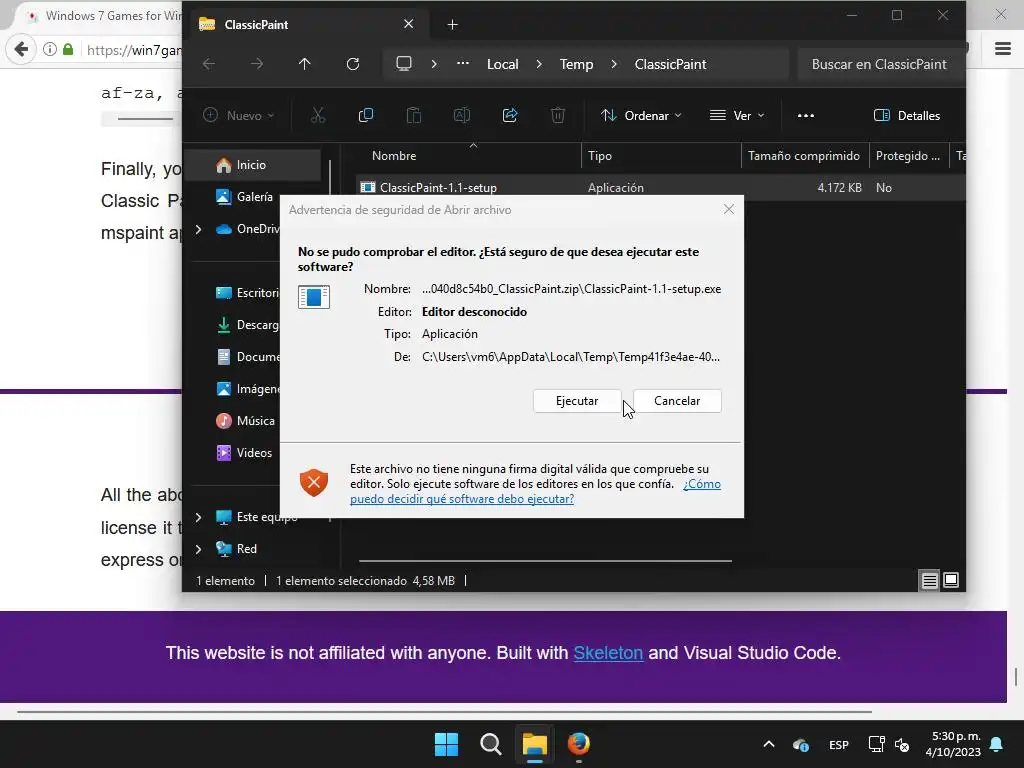
Task: Go up one folder level in Explorer
Action: (x=304, y=64)
